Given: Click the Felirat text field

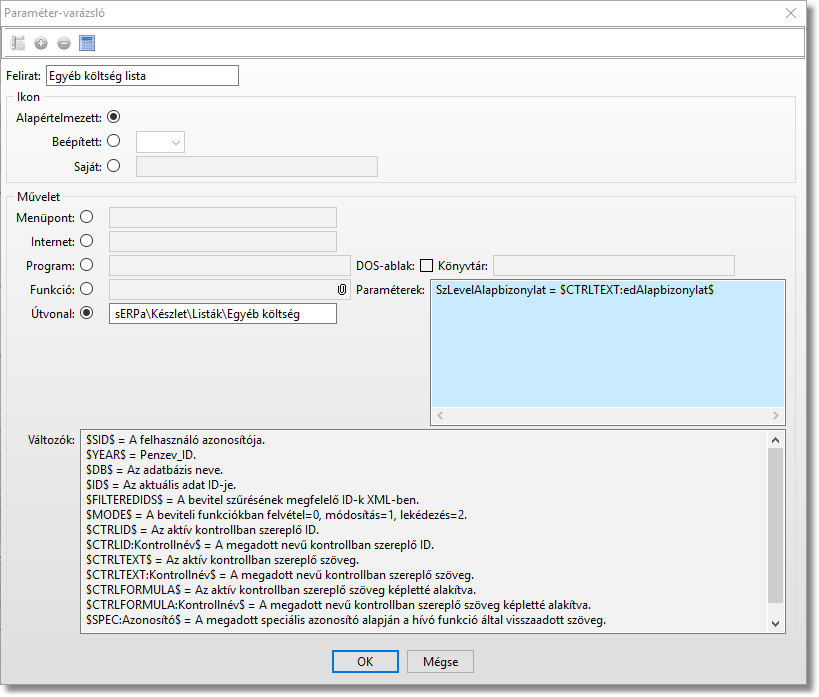Looking at the screenshot, I should 143,76.
